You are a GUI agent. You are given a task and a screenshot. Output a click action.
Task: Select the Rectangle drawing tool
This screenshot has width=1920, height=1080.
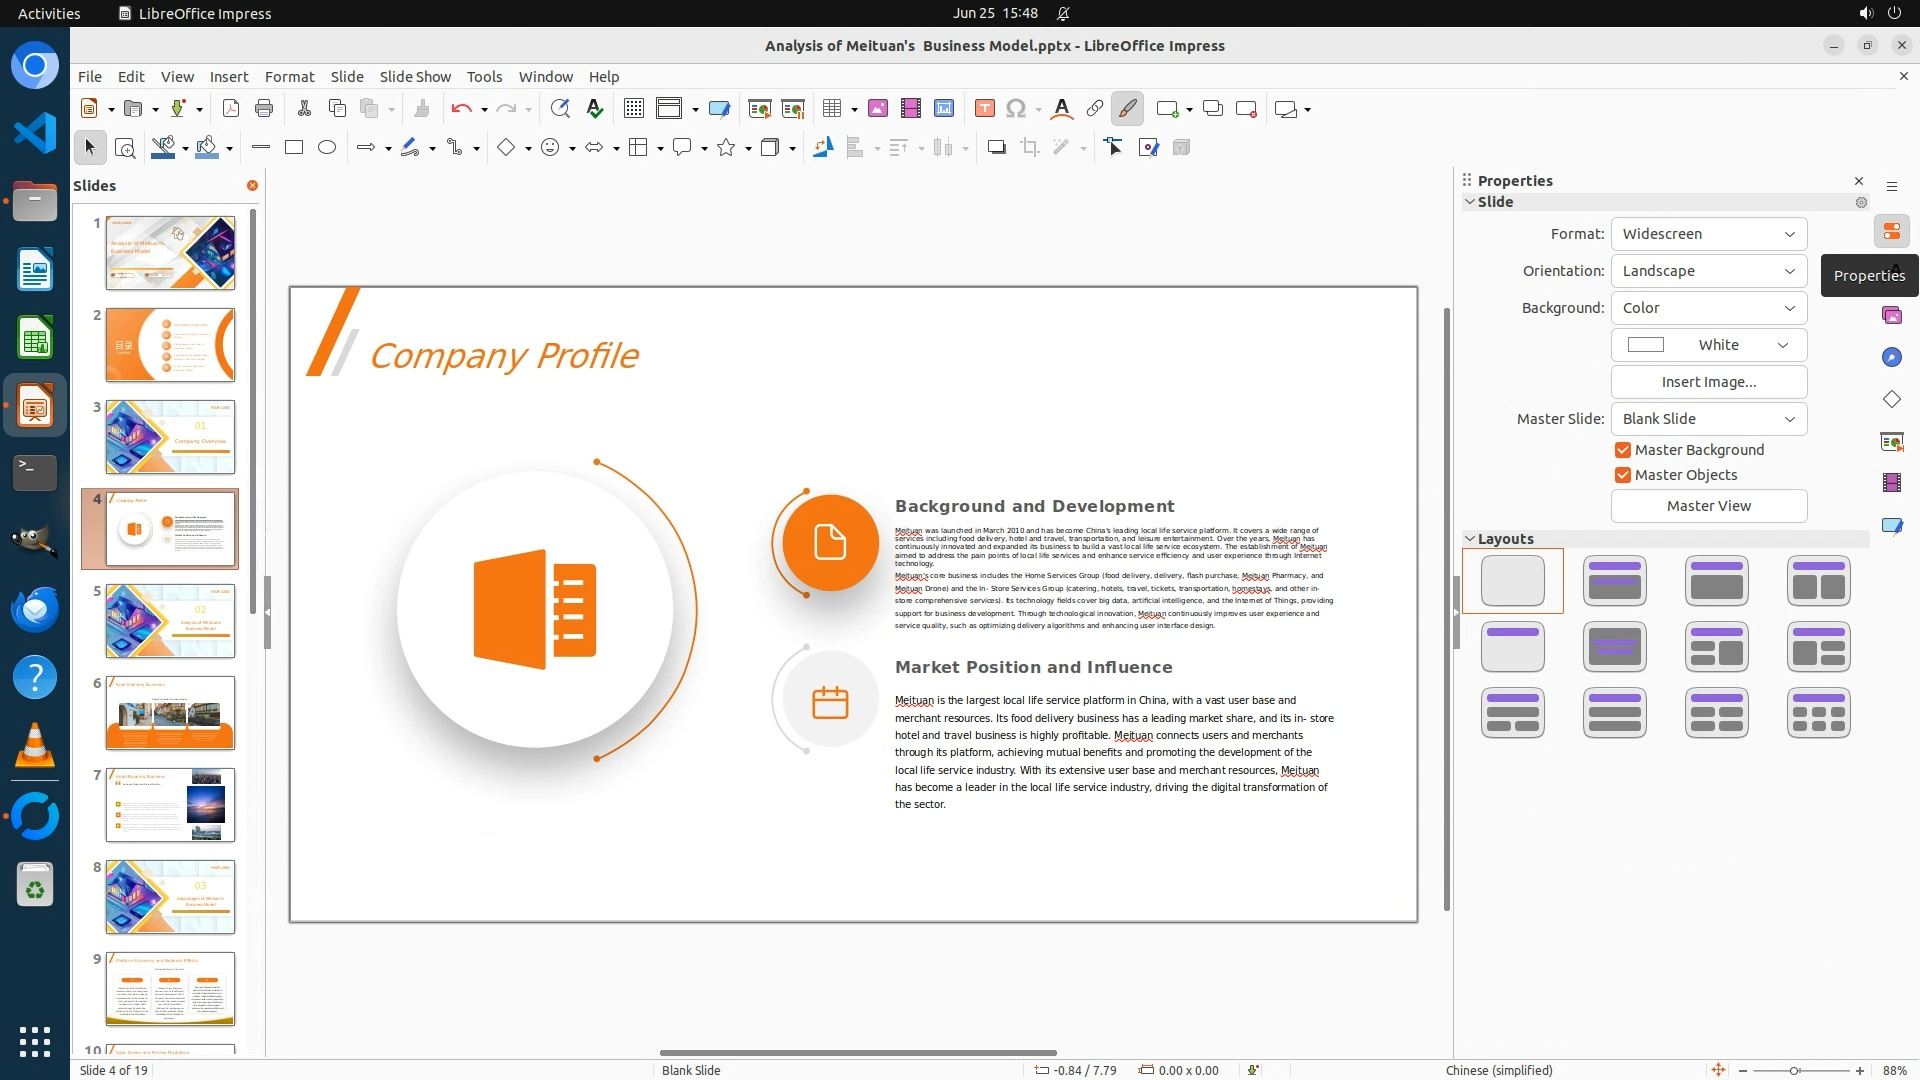coord(294,148)
